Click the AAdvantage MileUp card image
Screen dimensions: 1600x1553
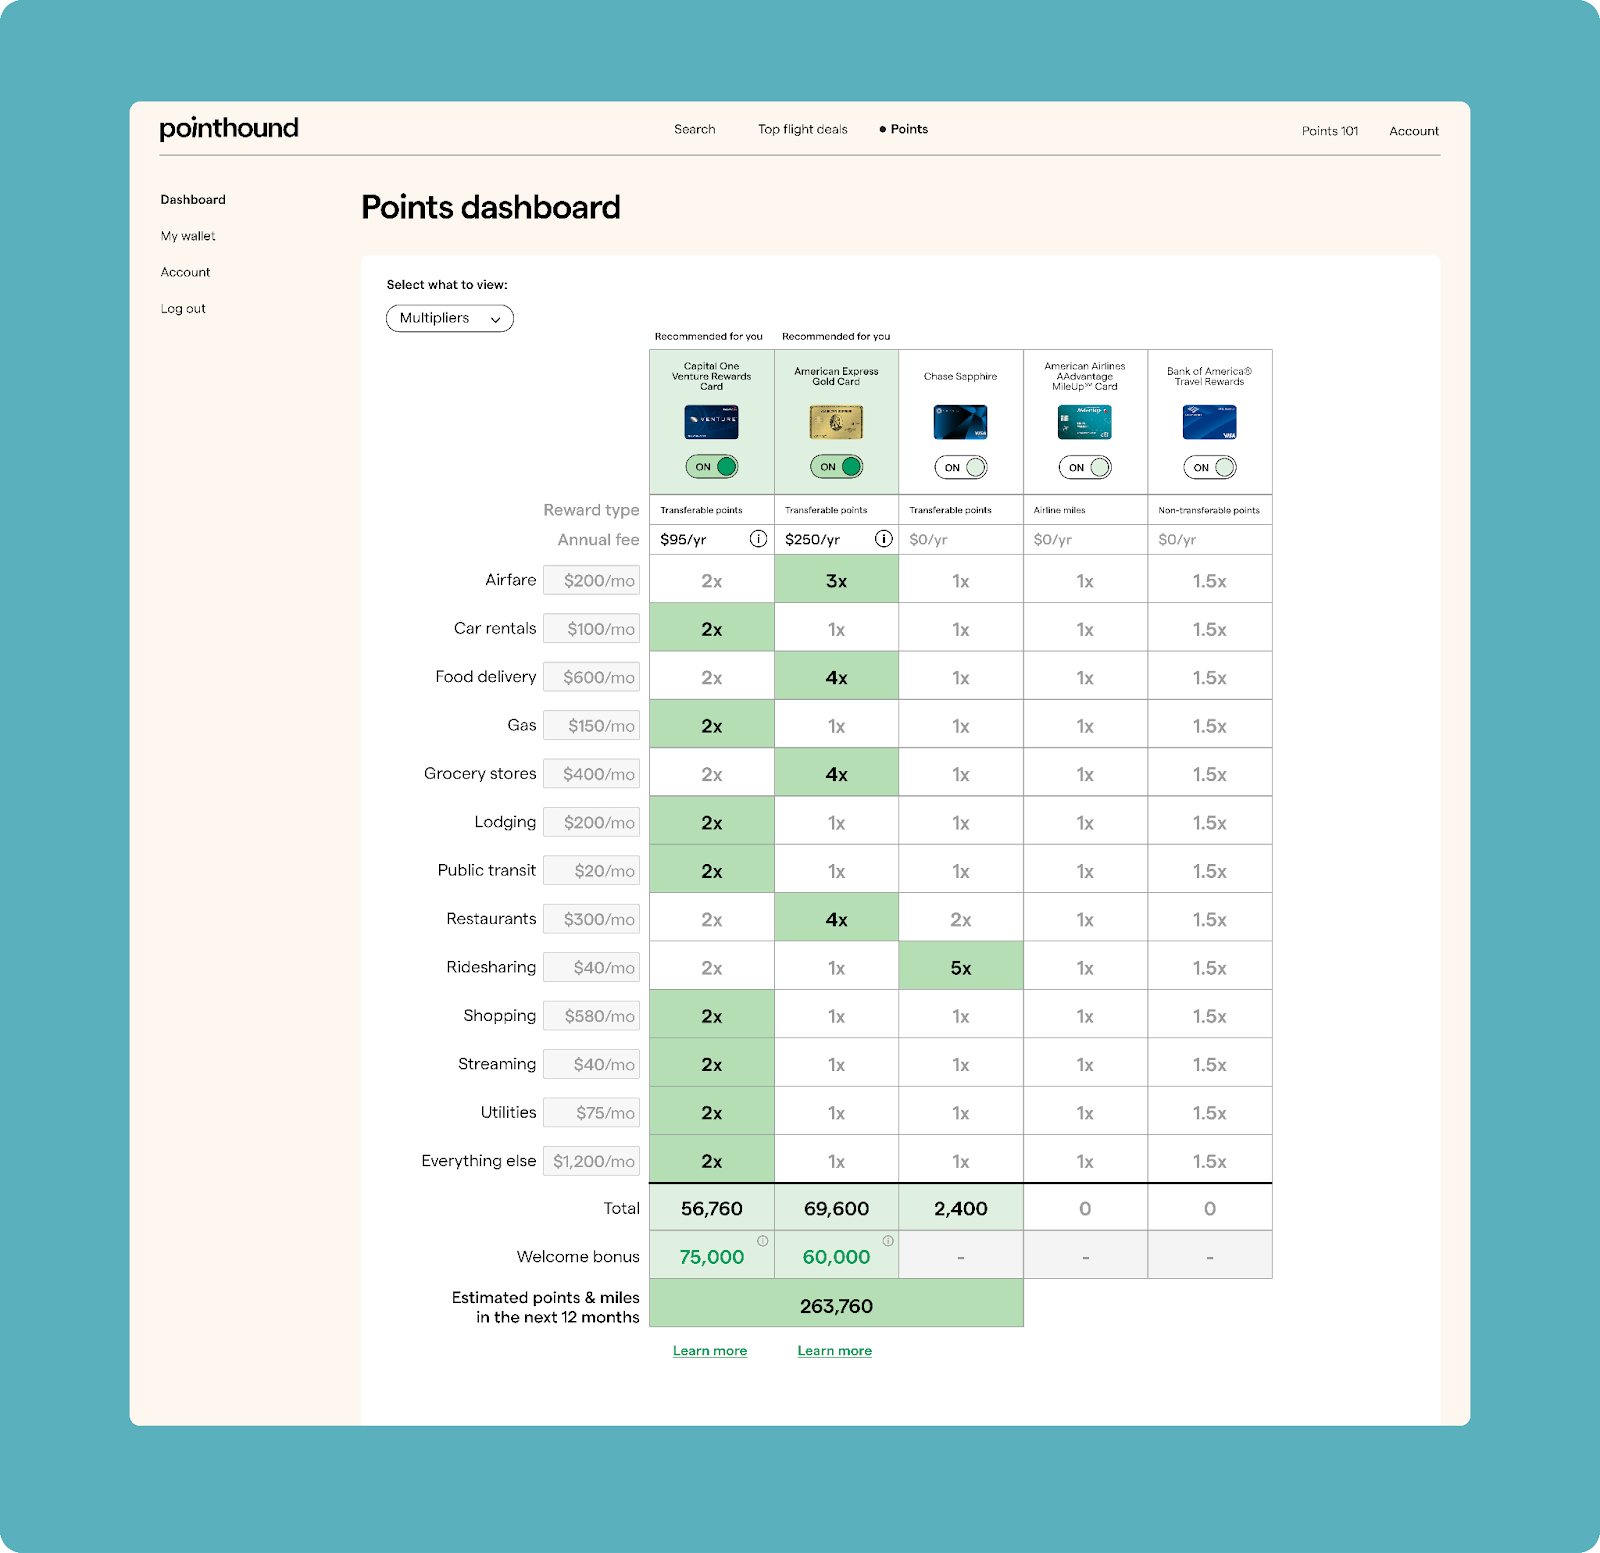(1085, 422)
